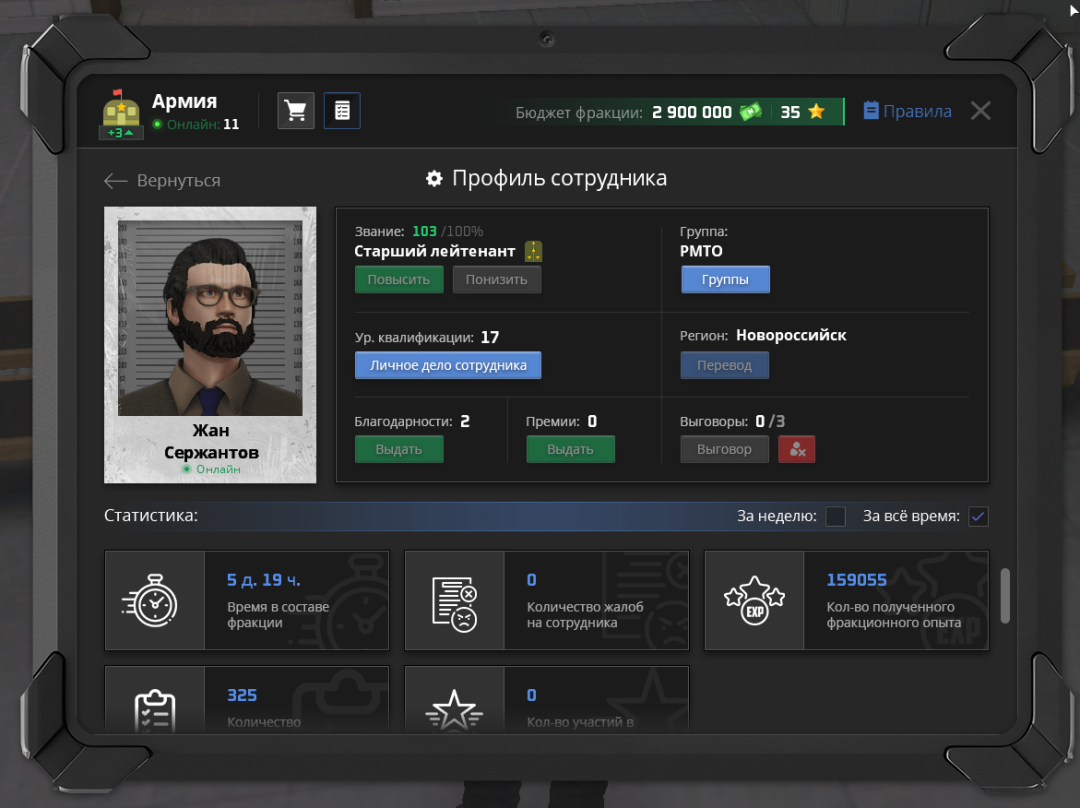Toggle the За всё время checkbox
The width and height of the screenshot is (1080, 808).
tap(978, 516)
